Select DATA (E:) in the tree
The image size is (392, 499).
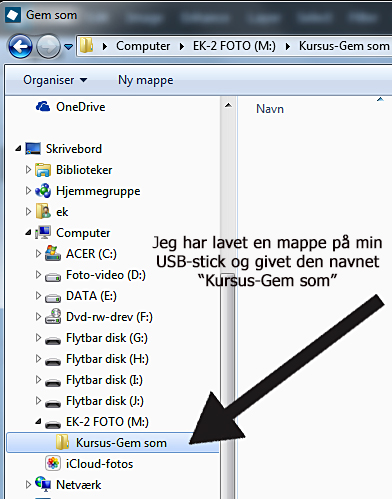(91, 296)
